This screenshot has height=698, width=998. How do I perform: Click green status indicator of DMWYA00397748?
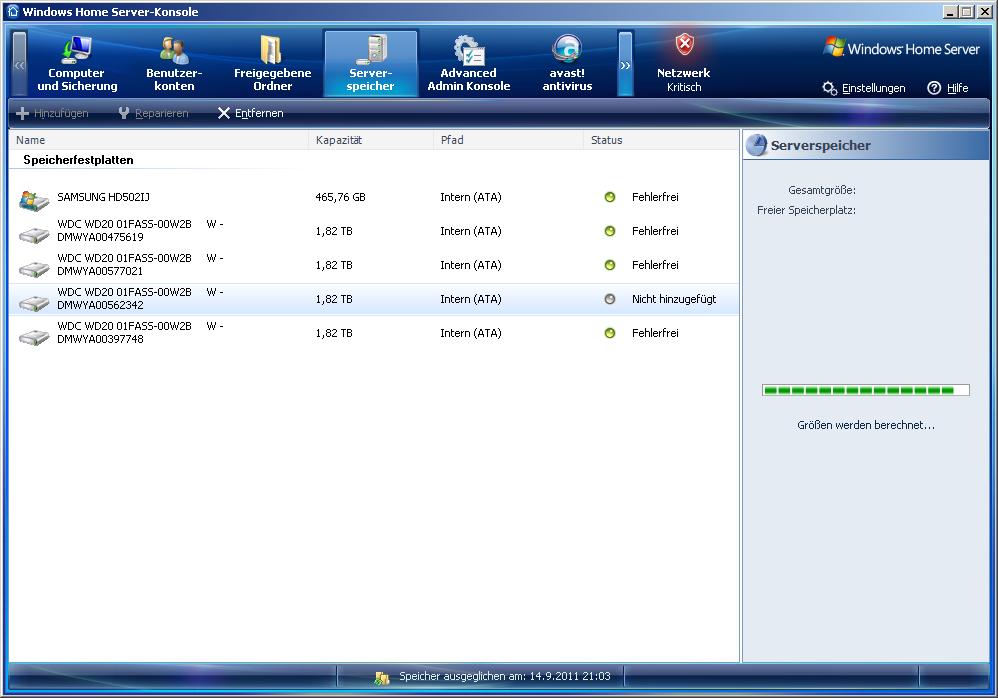tap(610, 333)
